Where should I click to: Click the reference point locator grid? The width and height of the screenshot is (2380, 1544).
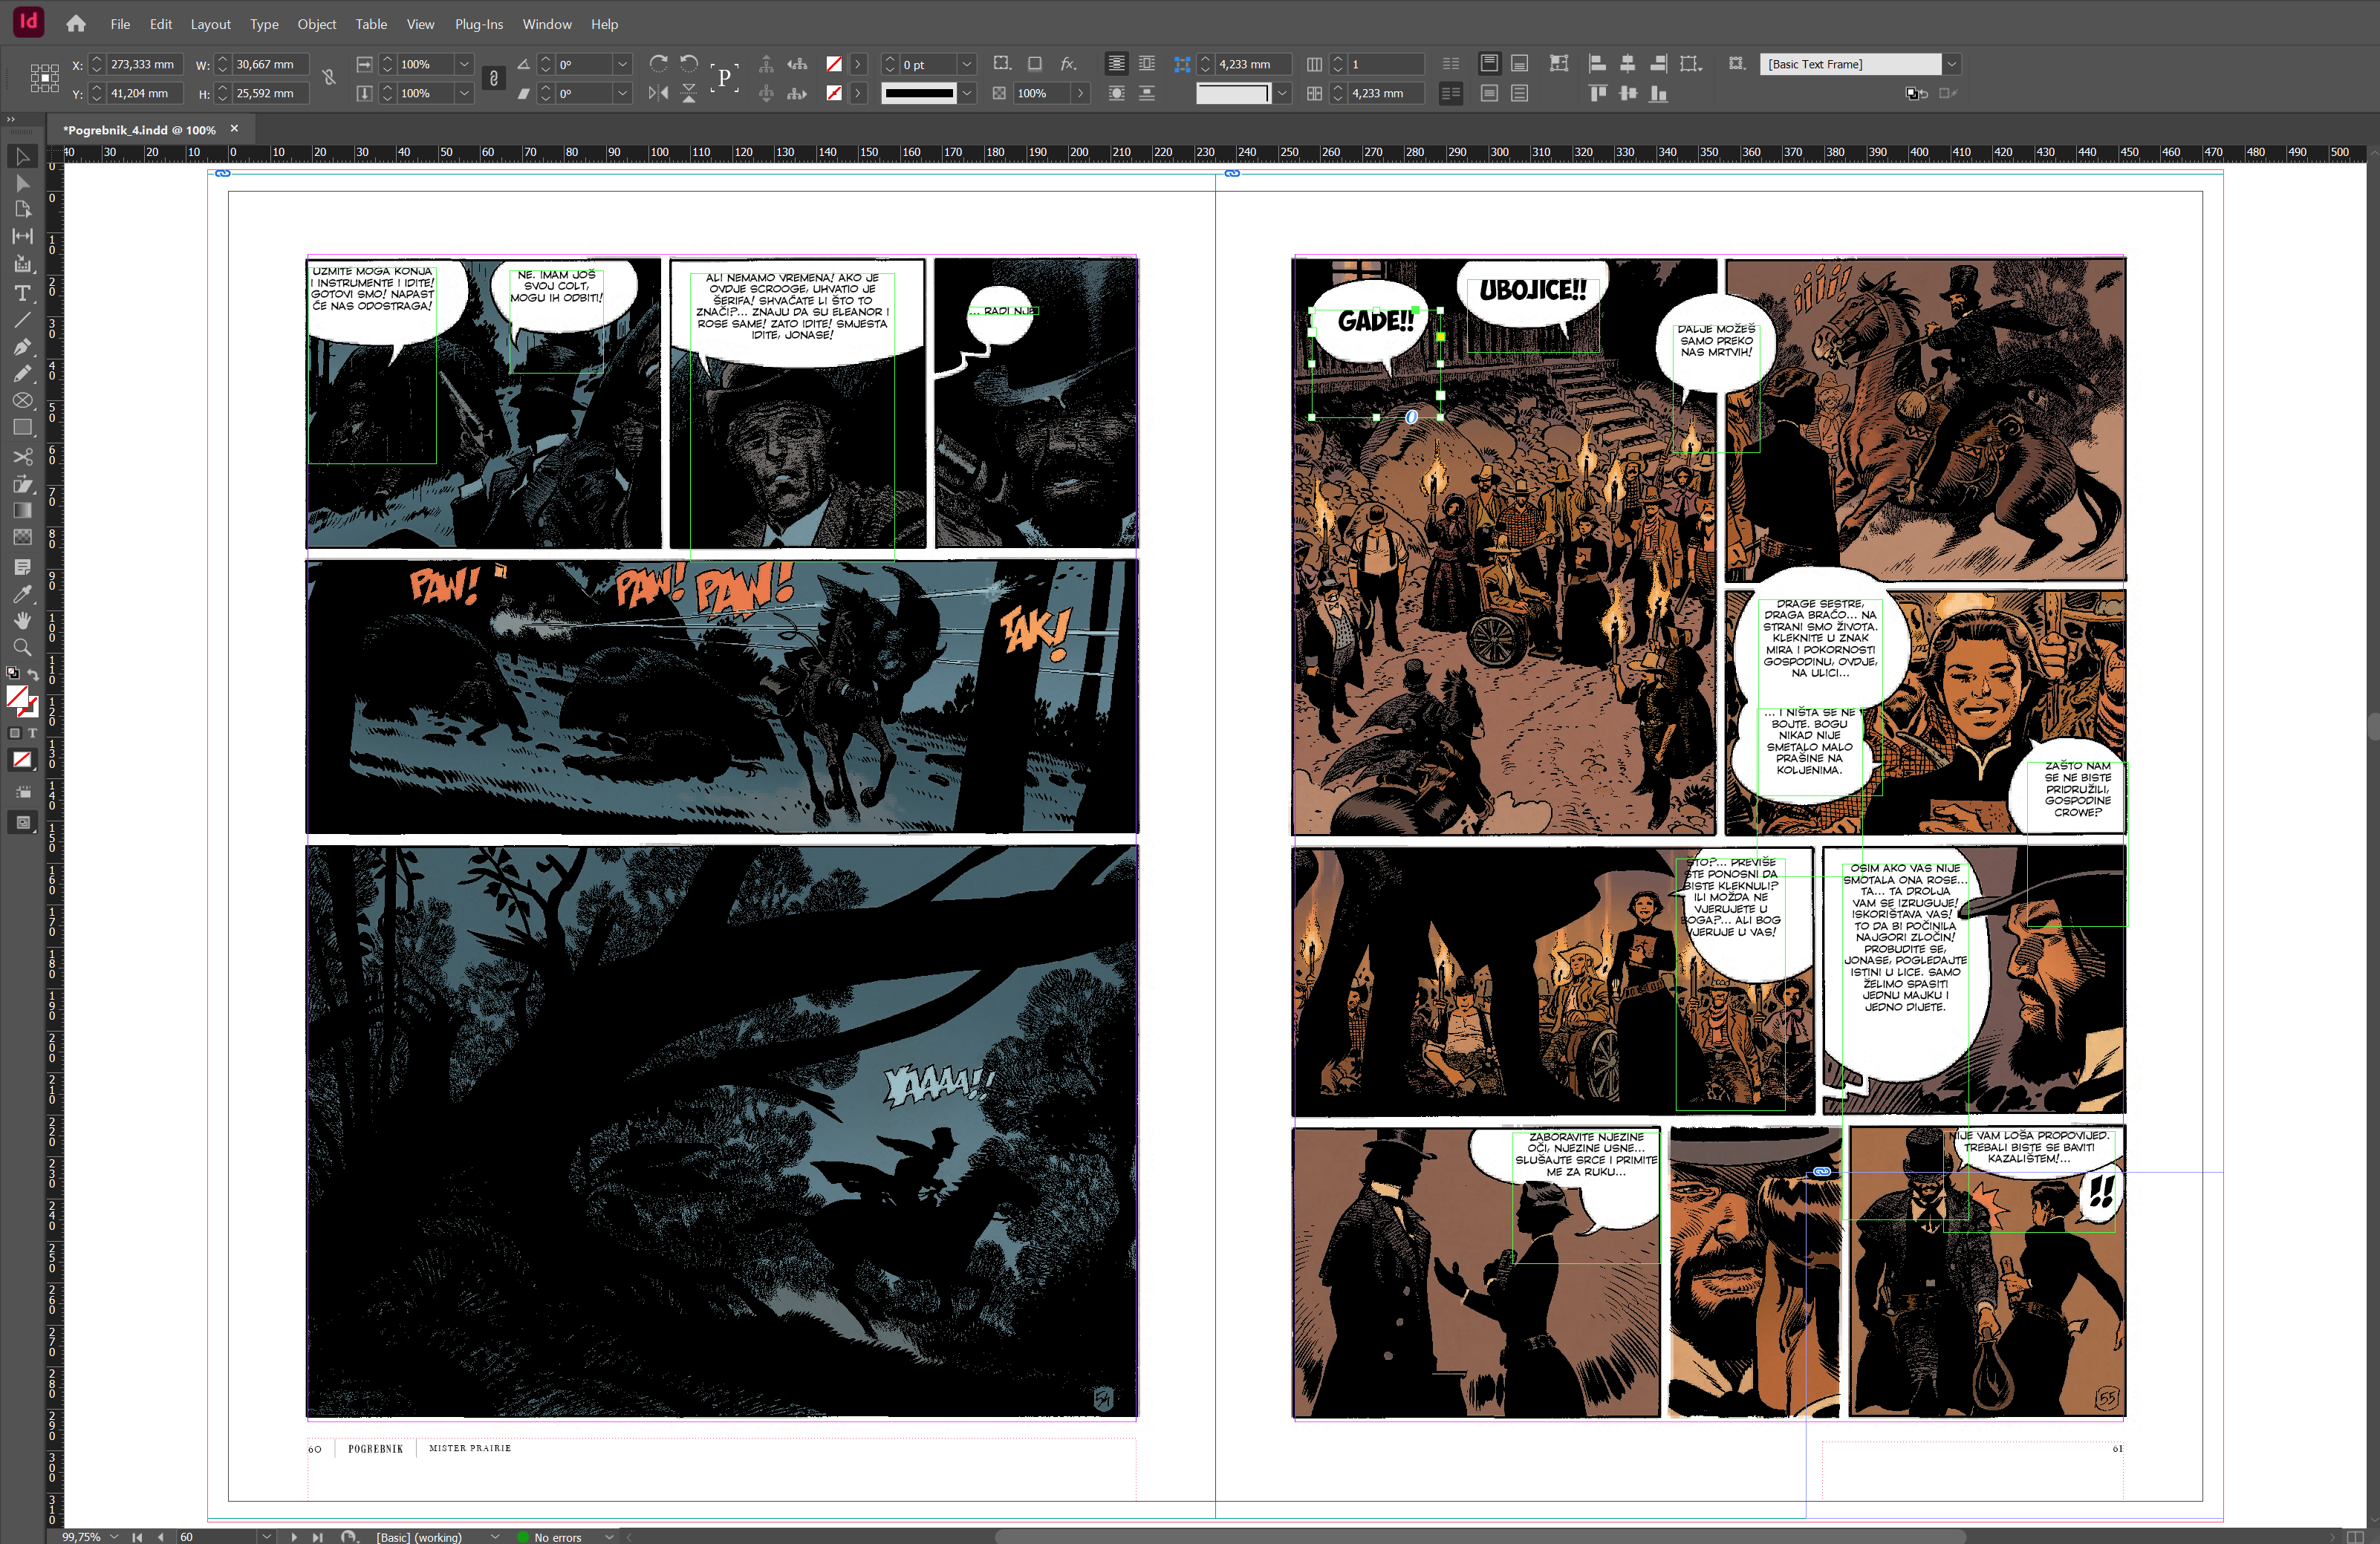coord(44,78)
